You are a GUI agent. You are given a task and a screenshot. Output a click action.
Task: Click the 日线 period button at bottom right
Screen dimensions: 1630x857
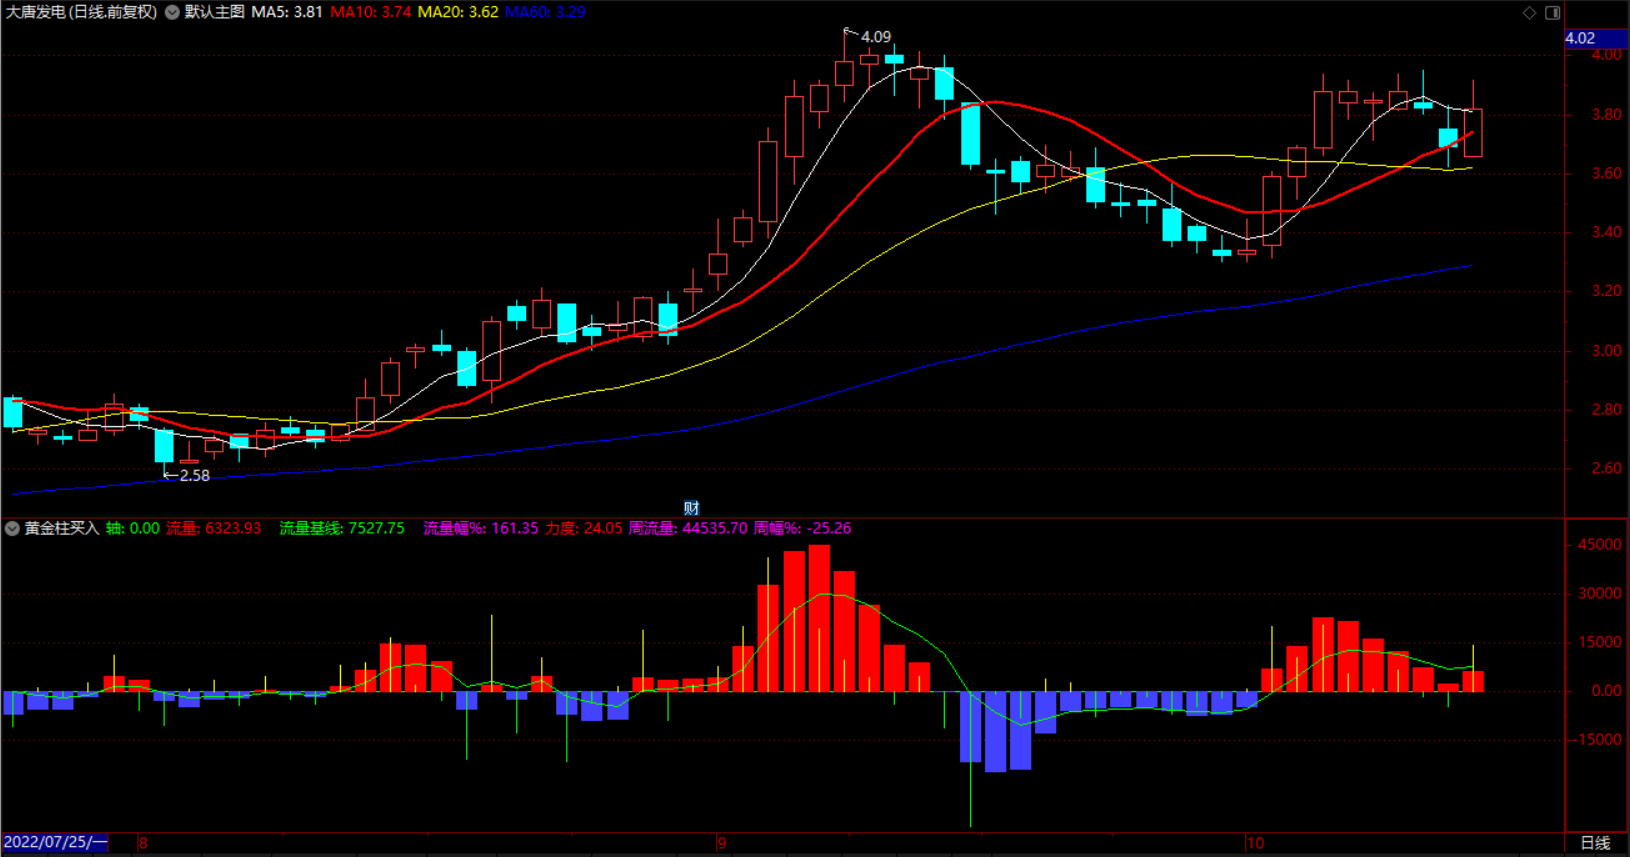1595,843
